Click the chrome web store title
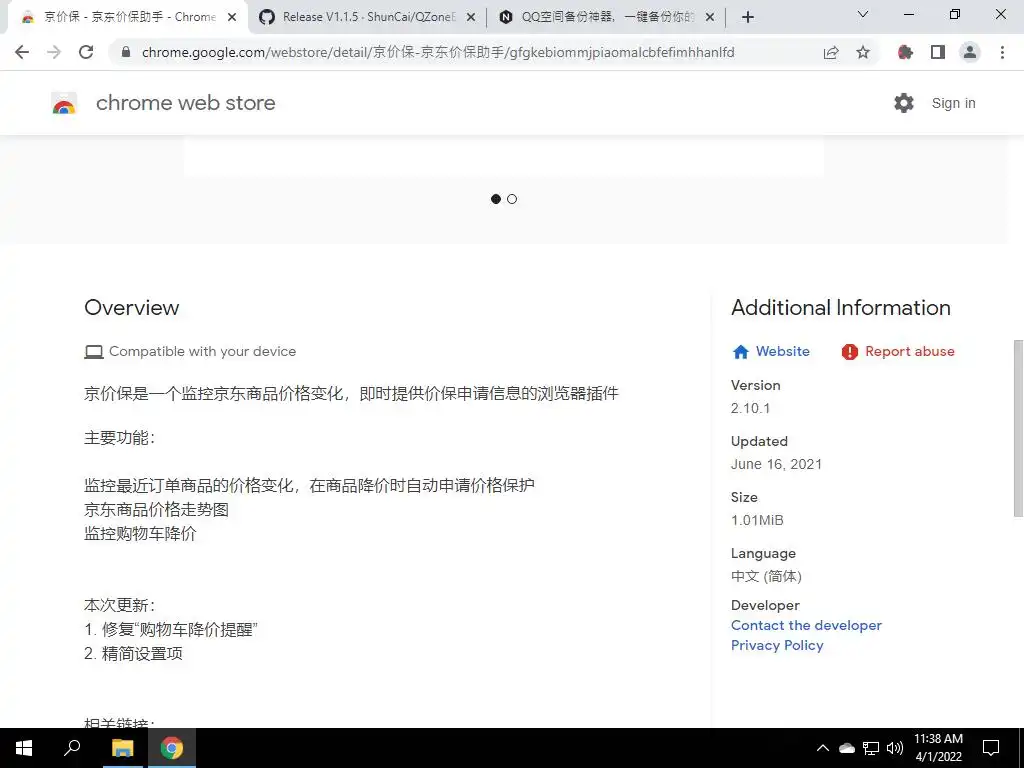1024x768 pixels. [185, 103]
